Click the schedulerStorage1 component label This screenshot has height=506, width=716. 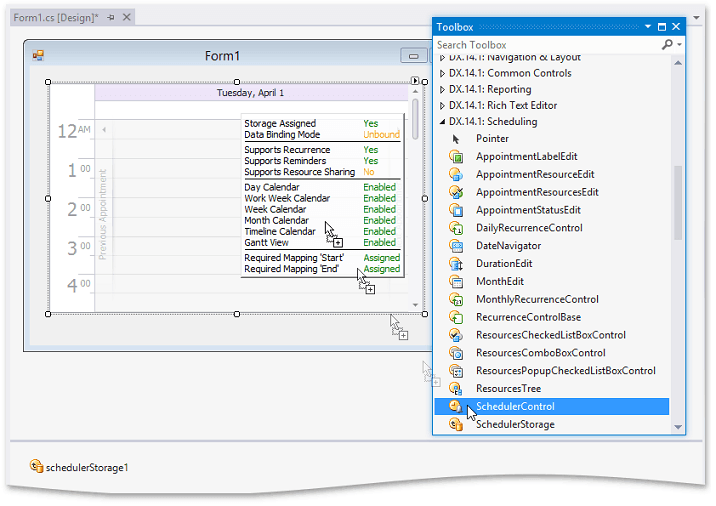[87, 468]
